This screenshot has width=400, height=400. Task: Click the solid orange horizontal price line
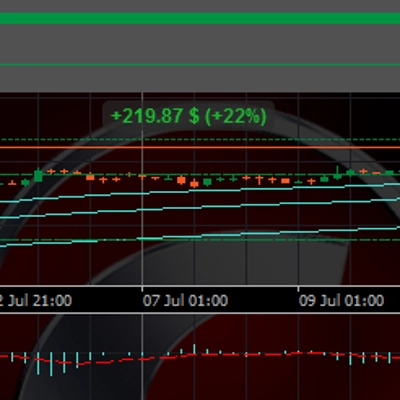pos(200,147)
